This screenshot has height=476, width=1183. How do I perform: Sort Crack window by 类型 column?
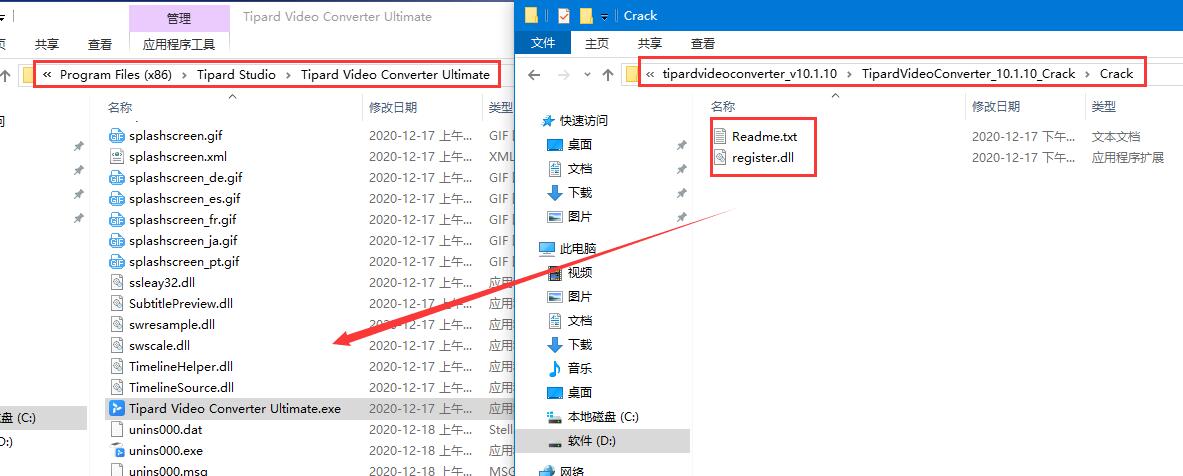(1104, 107)
